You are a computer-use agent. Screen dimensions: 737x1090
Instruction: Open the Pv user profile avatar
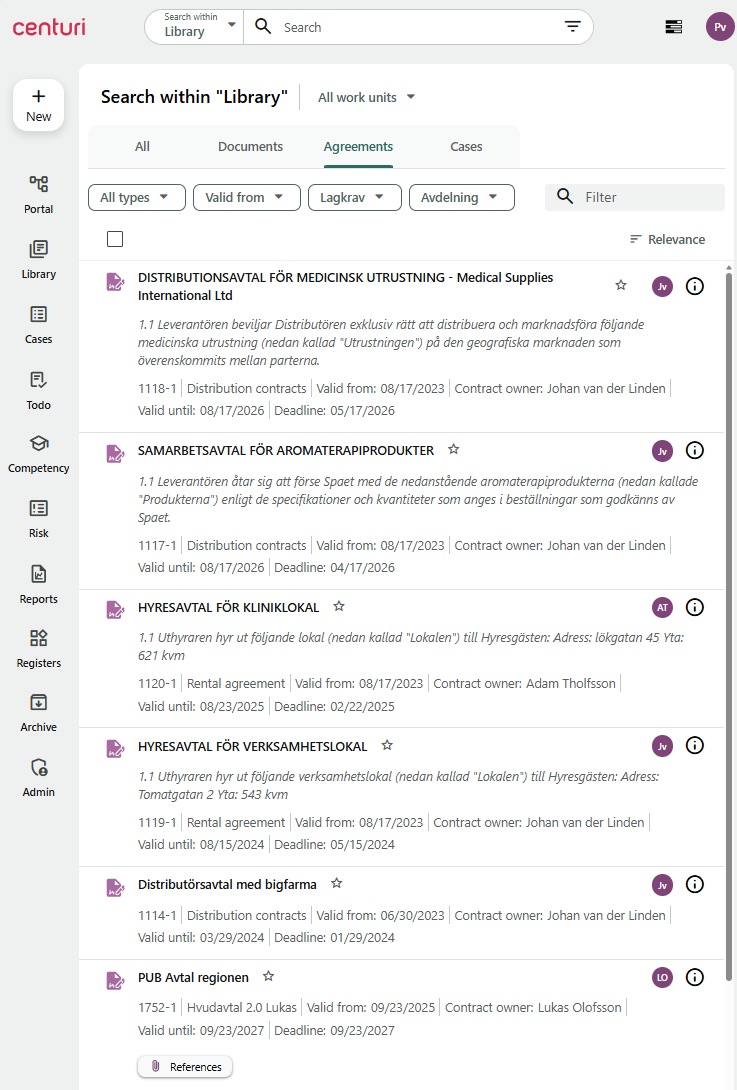720,27
